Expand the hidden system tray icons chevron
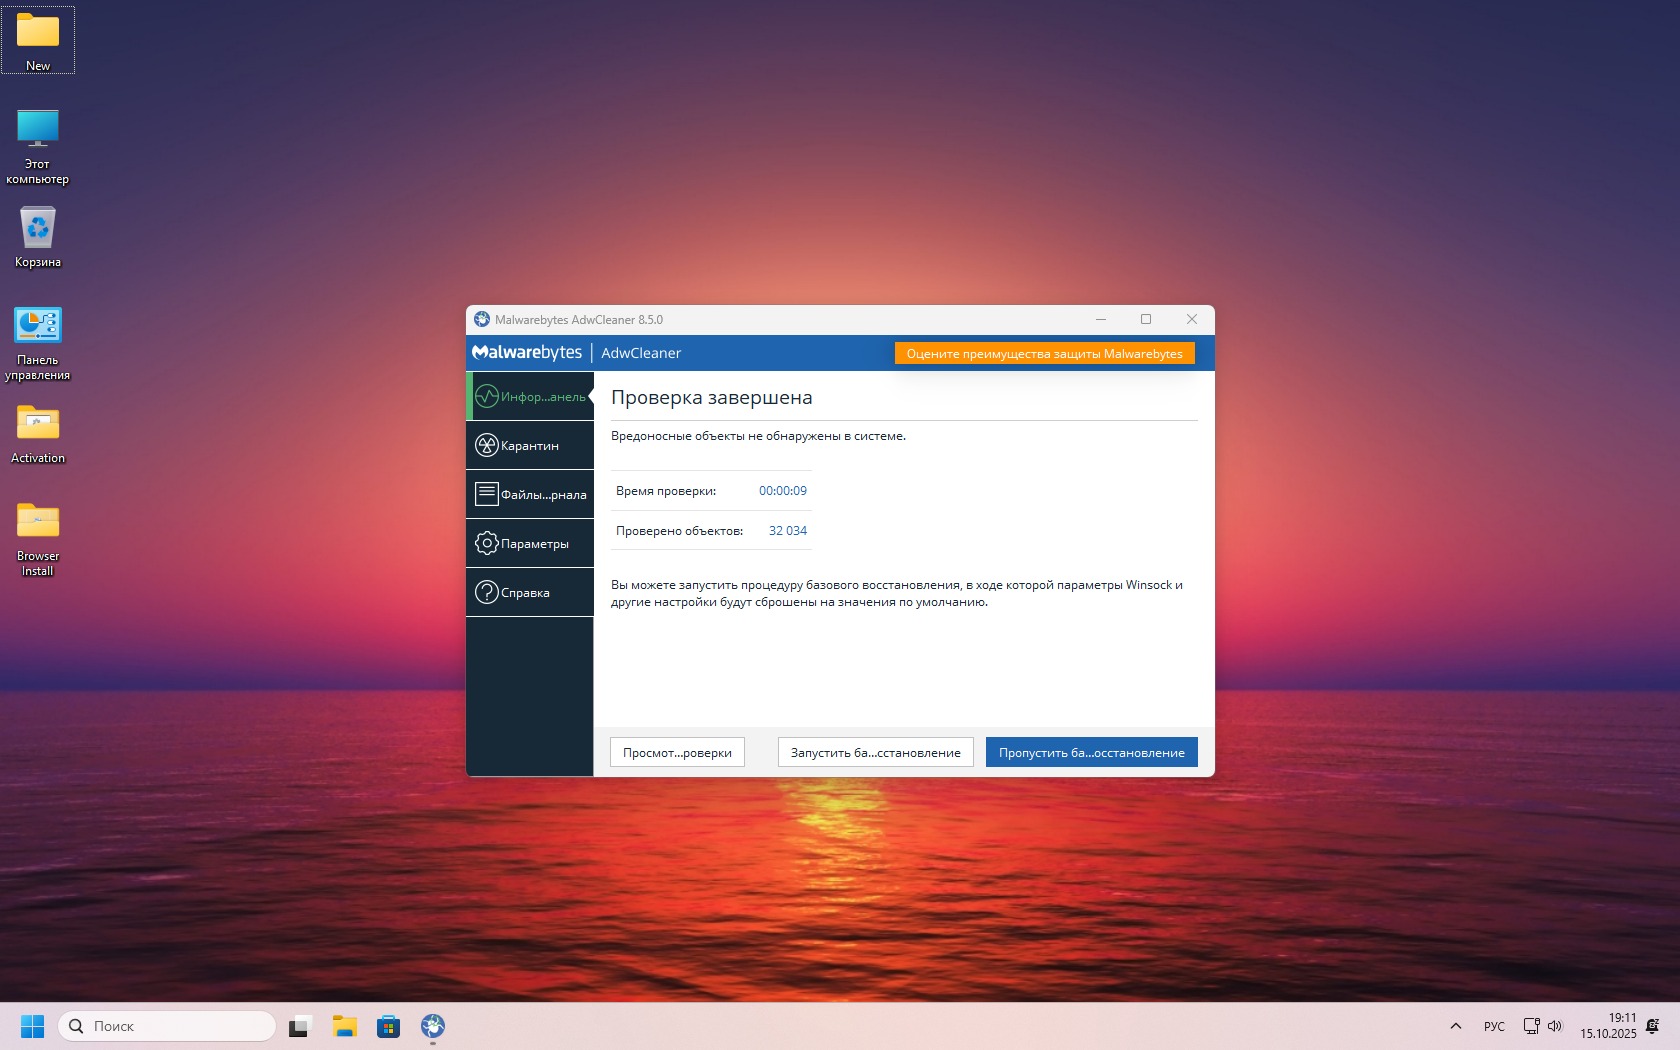 [1456, 1026]
